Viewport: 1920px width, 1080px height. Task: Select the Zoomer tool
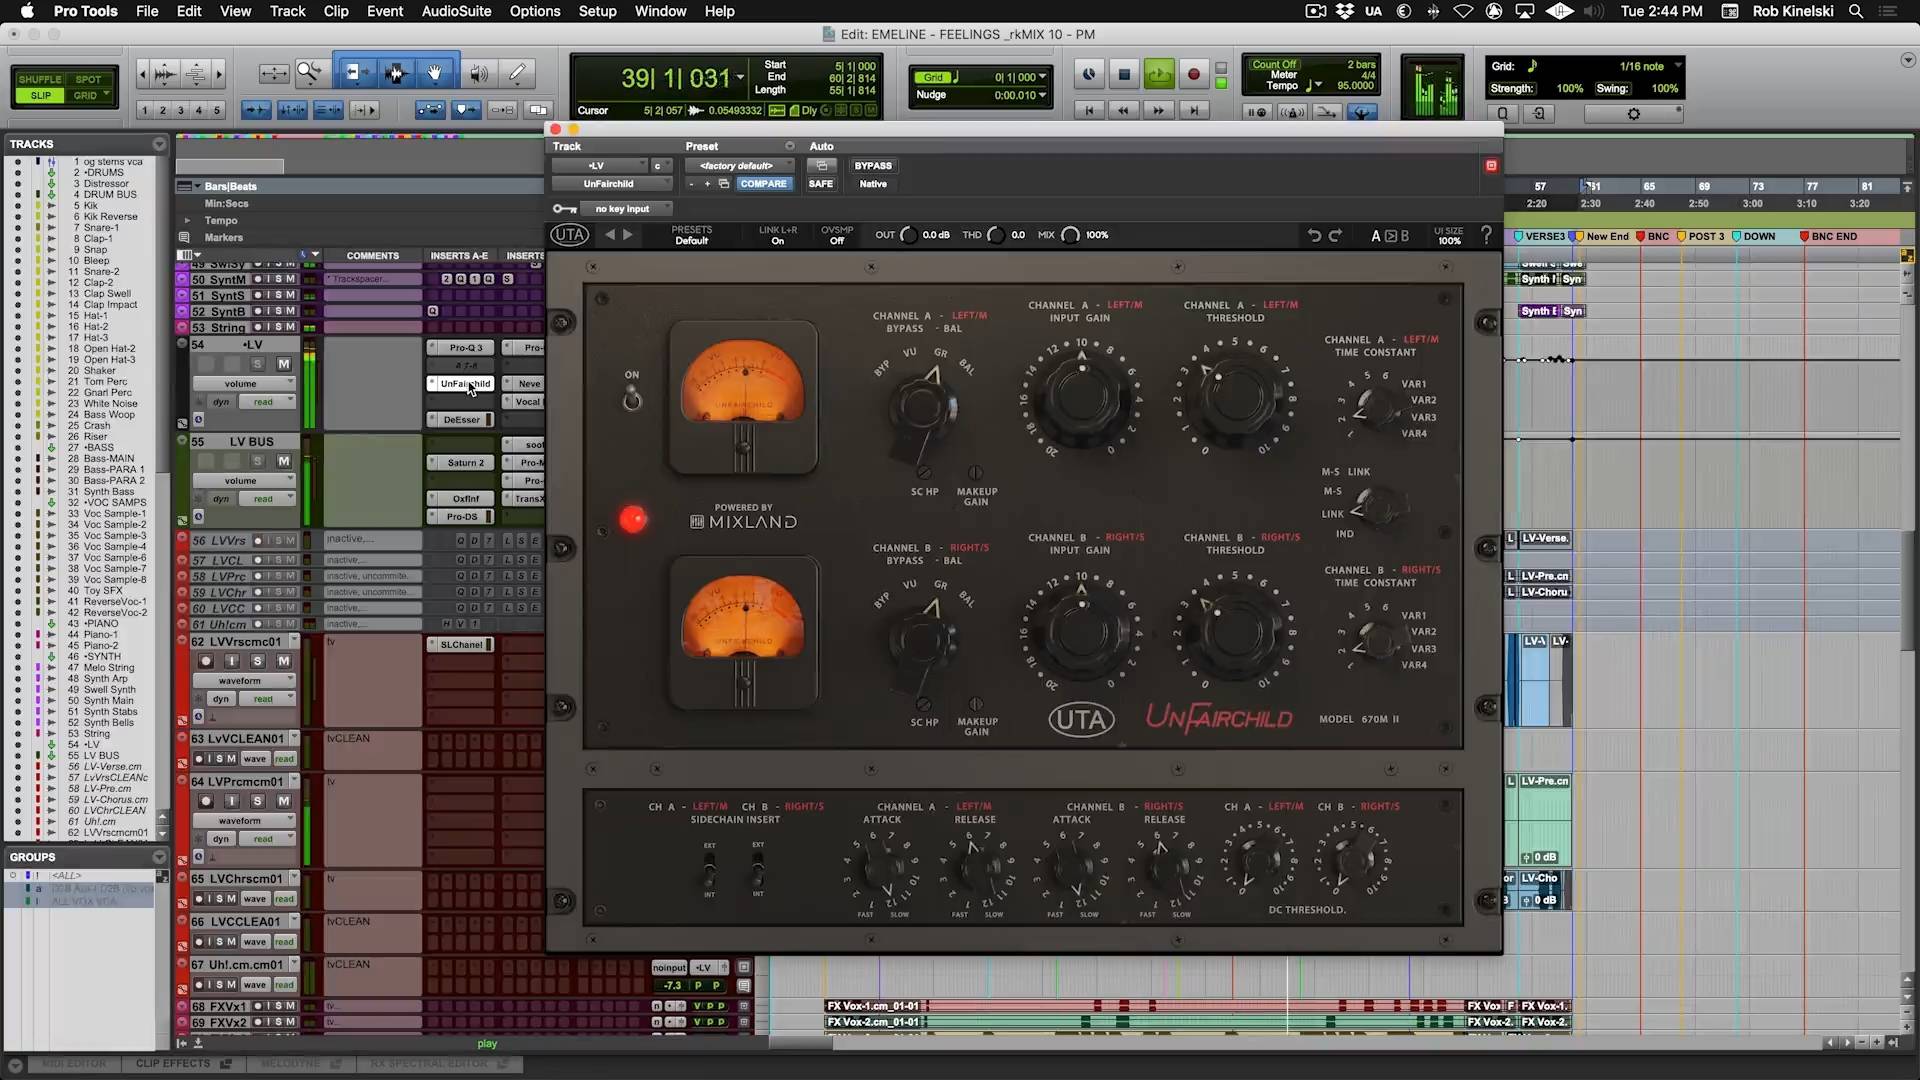tap(310, 73)
